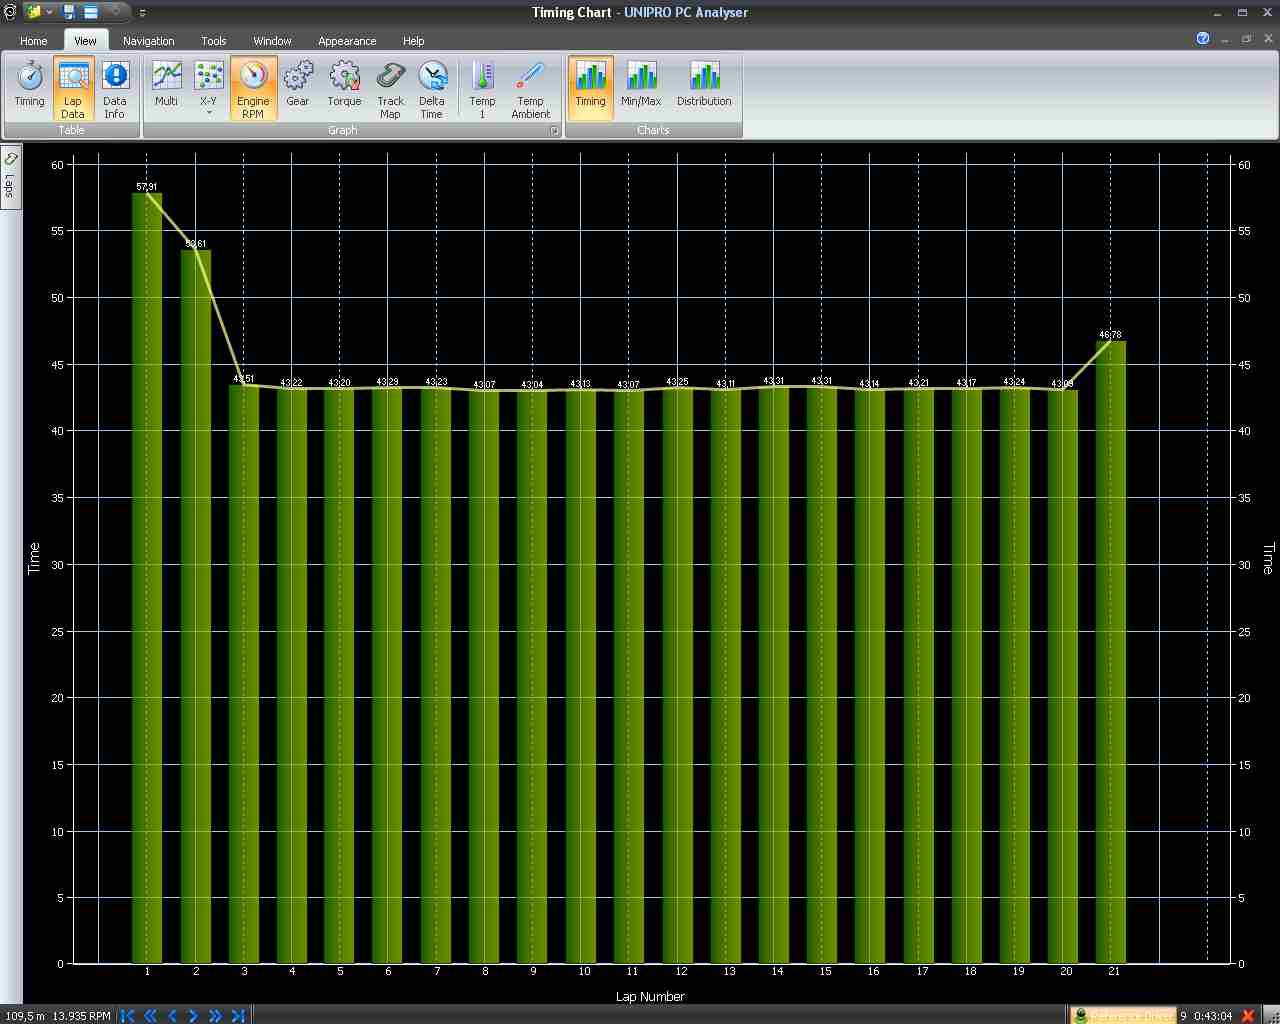Click the 13.935 RPM status readout
The height and width of the screenshot is (1024, 1280).
[x=82, y=1016]
